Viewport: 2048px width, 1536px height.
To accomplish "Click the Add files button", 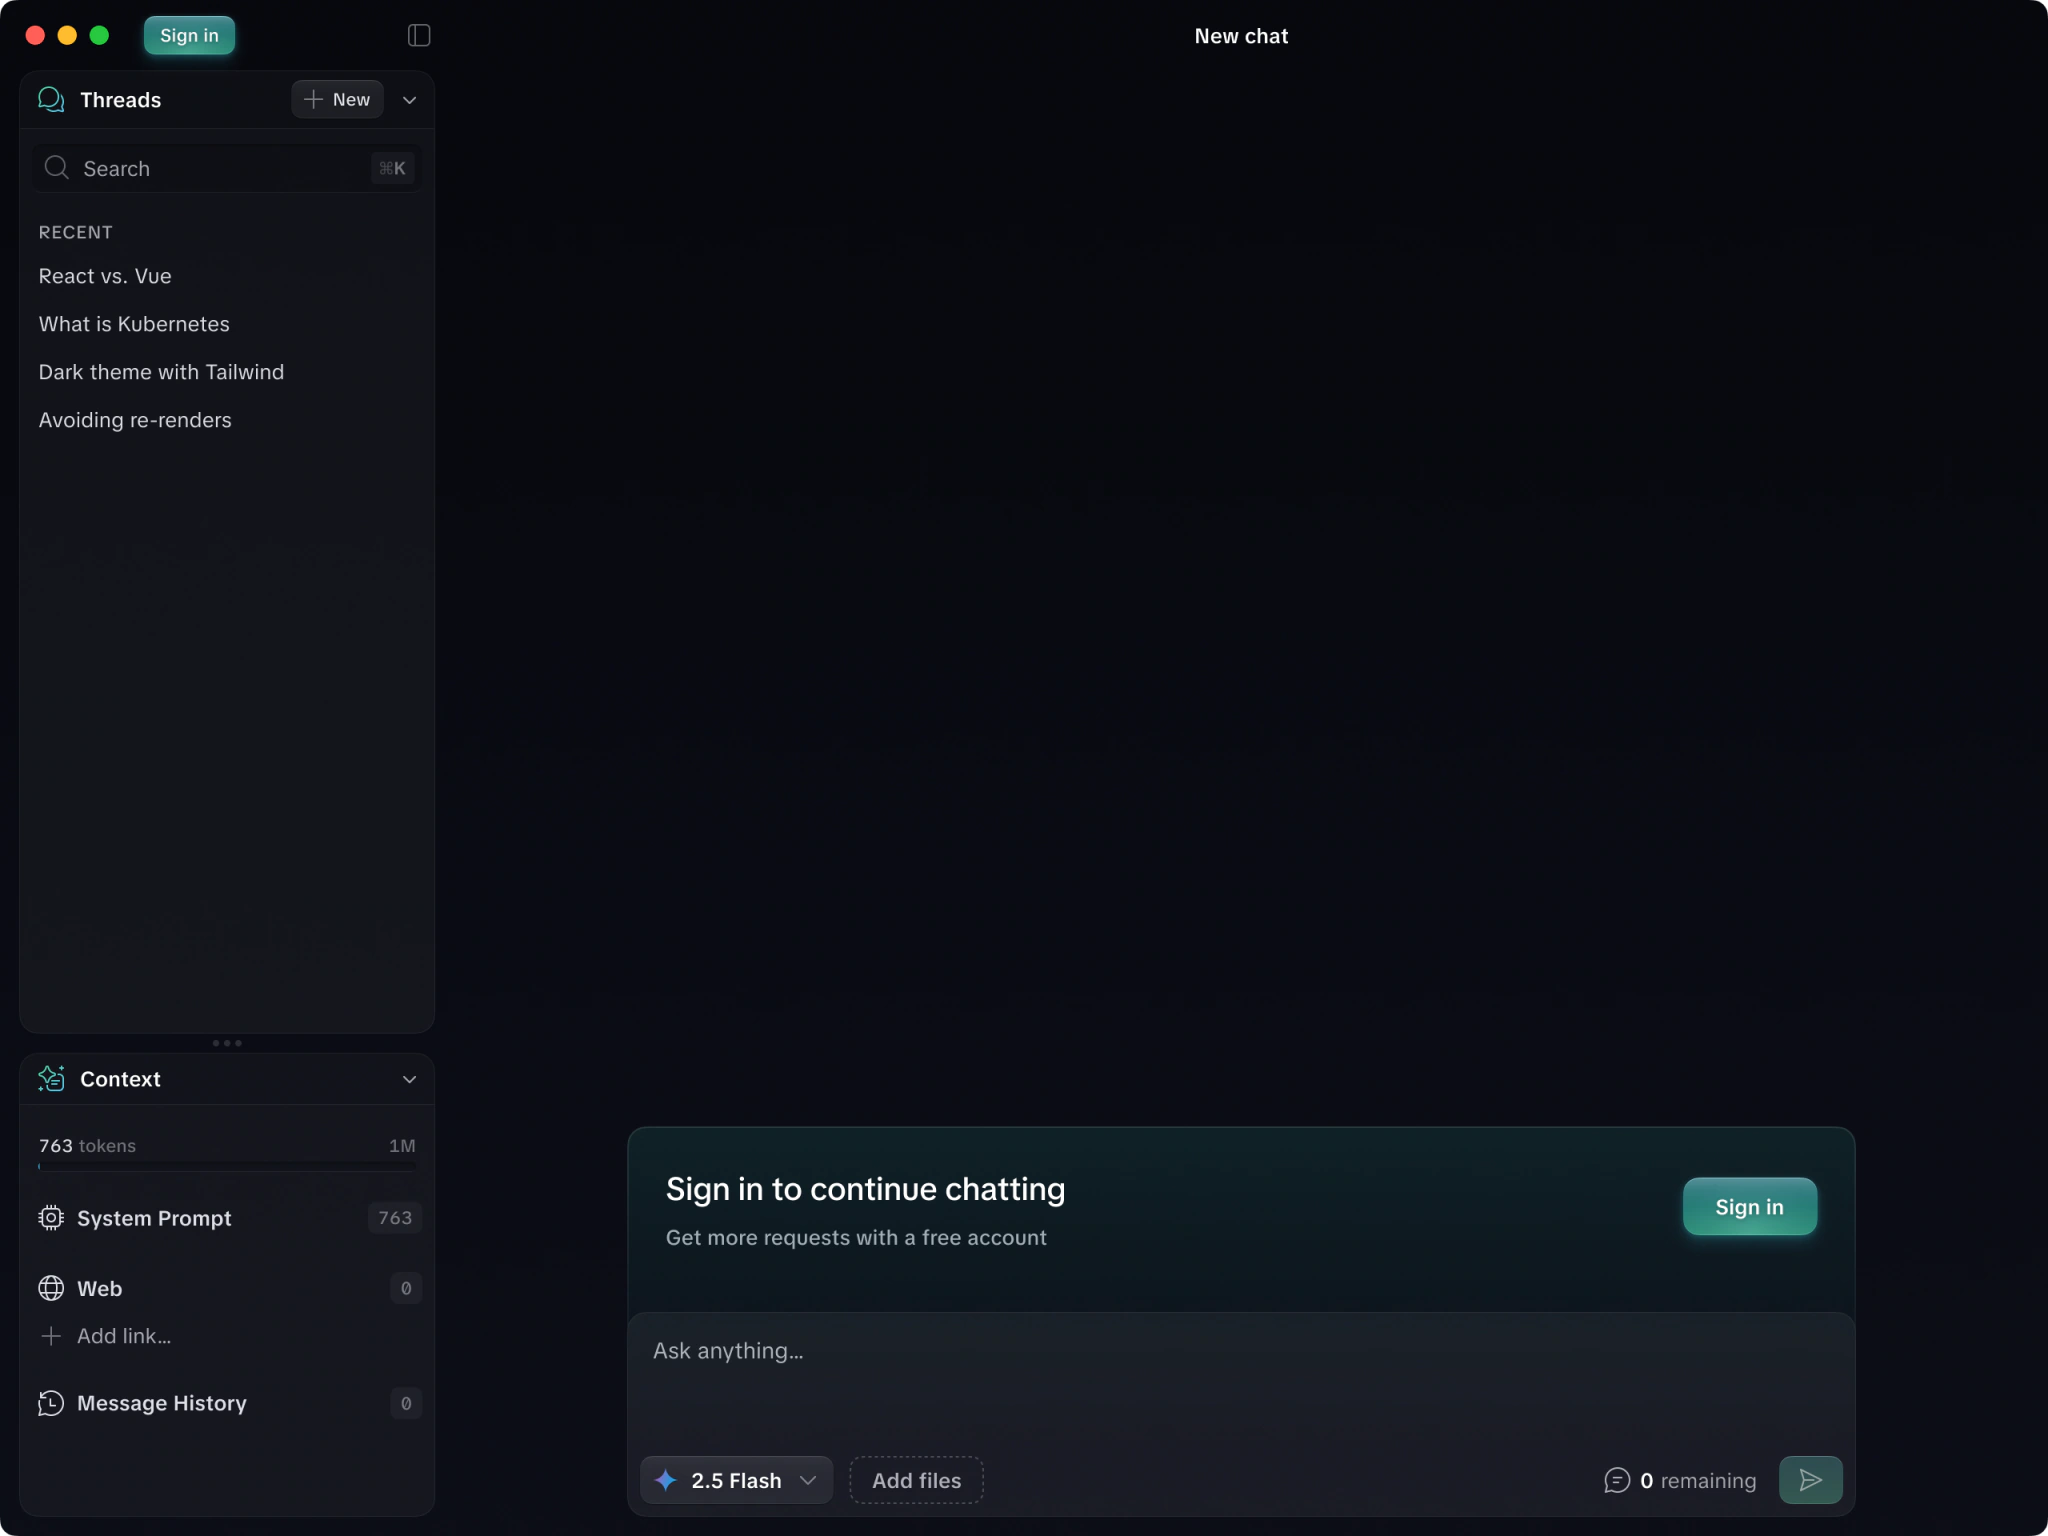I will pyautogui.click(x=915, y=1480).
